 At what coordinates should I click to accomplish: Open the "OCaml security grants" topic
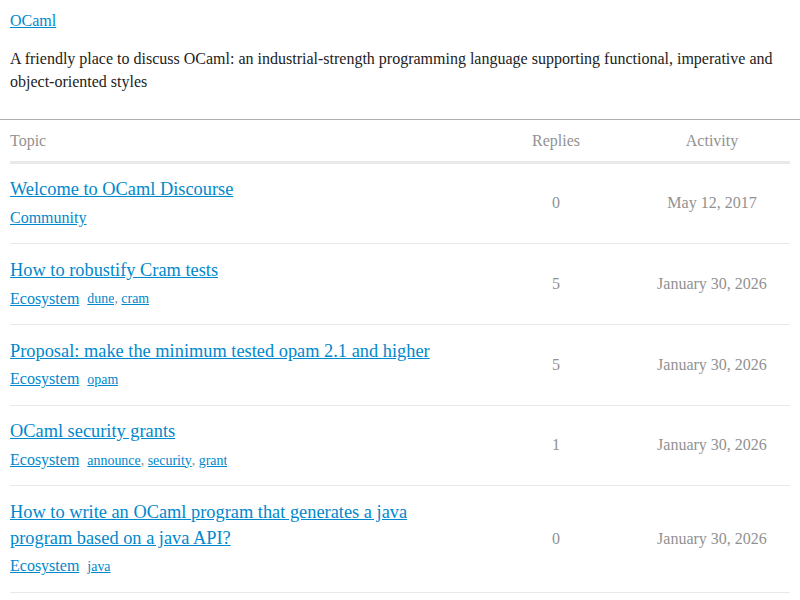pos(92,431)
